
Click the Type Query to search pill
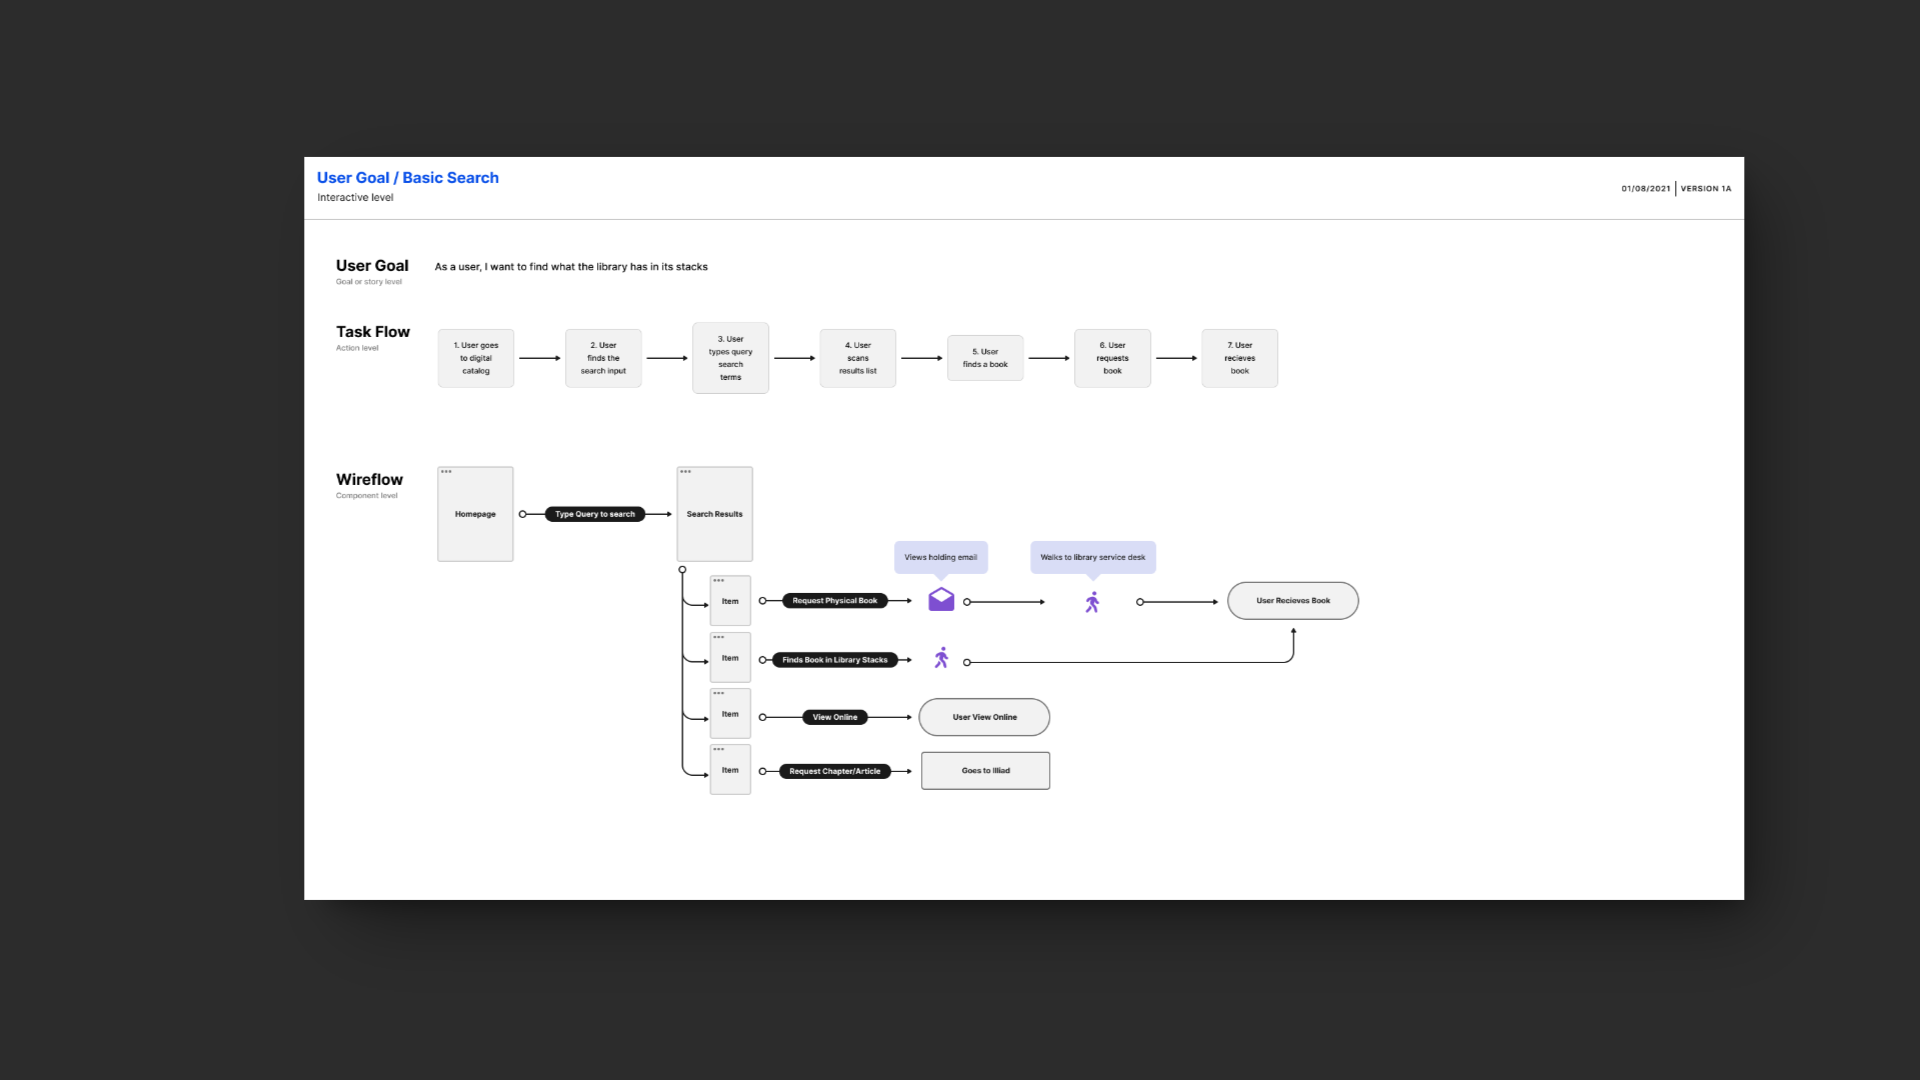pos(595,514)
